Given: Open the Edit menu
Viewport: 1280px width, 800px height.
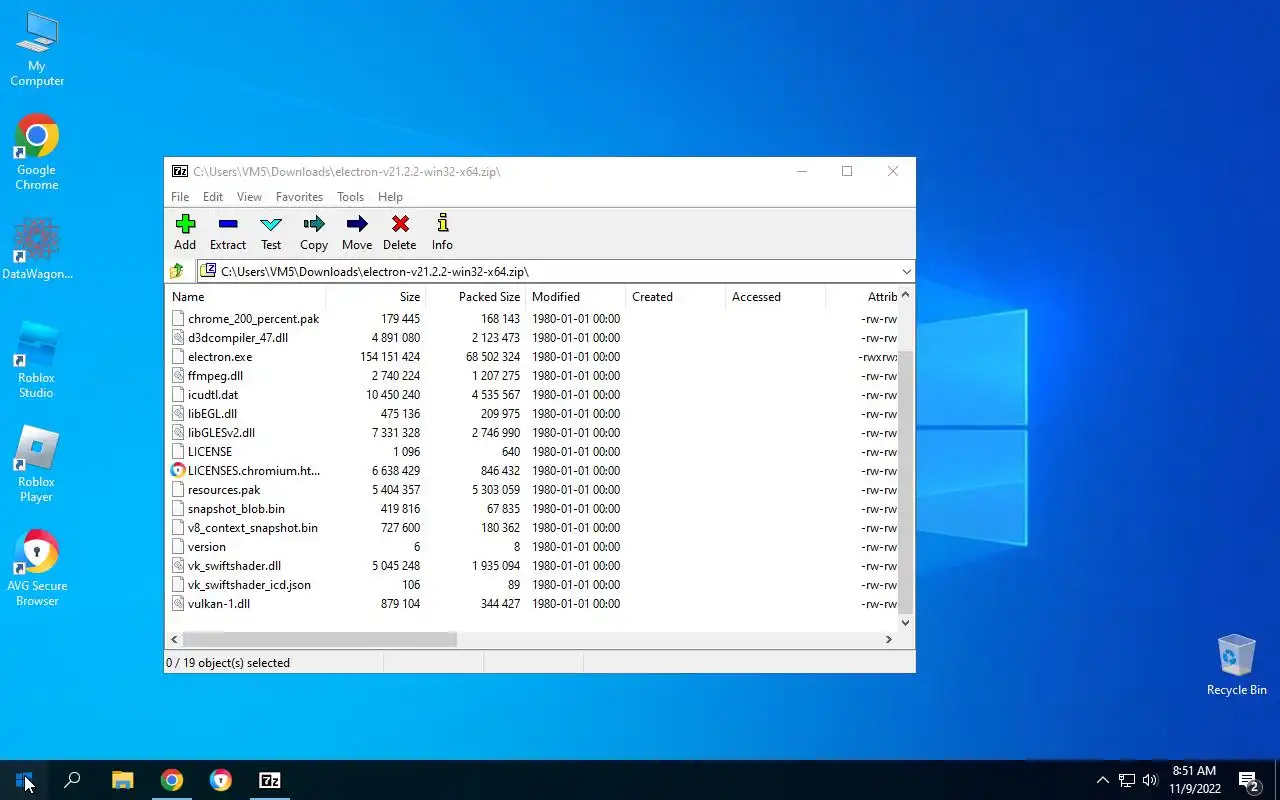Looking at the screenshot, I should [213, 197].
